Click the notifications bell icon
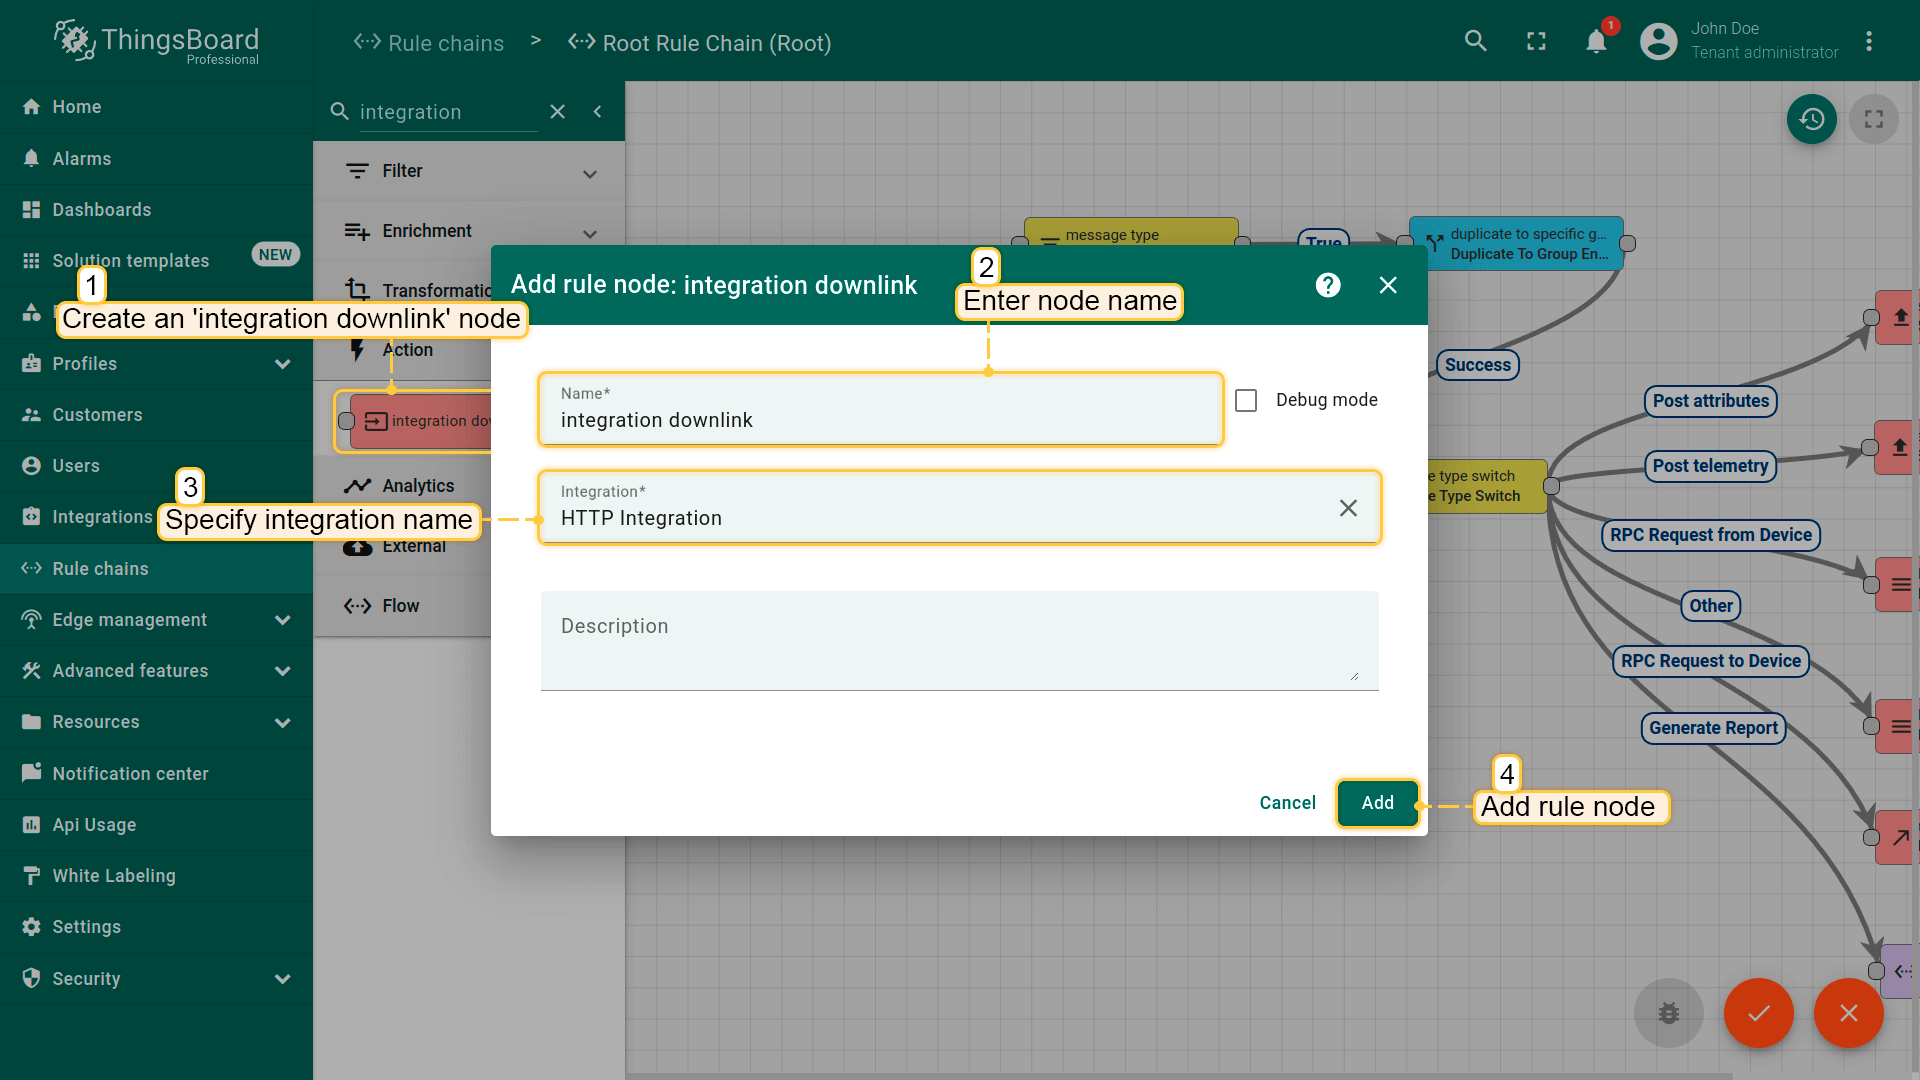Screen dimensions: 1920x1080 coord(1596,42)
